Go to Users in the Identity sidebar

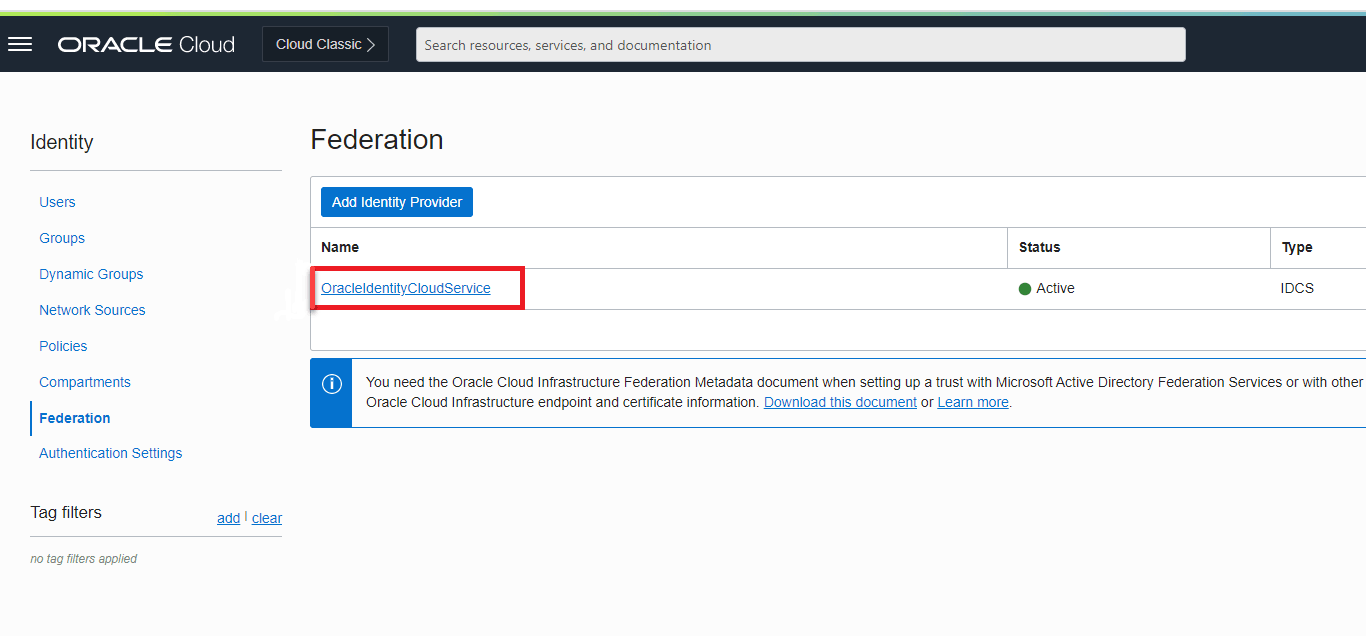click(57, 202)
